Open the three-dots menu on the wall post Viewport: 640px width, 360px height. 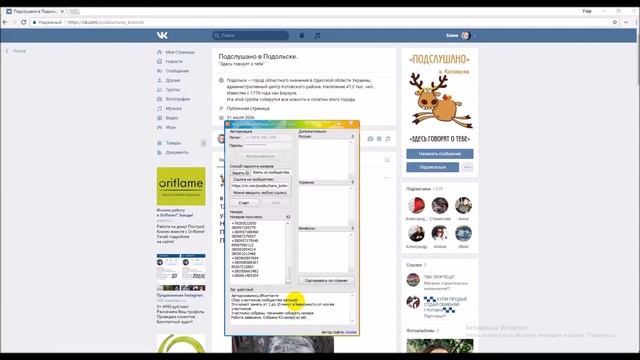tap(387, 178)
